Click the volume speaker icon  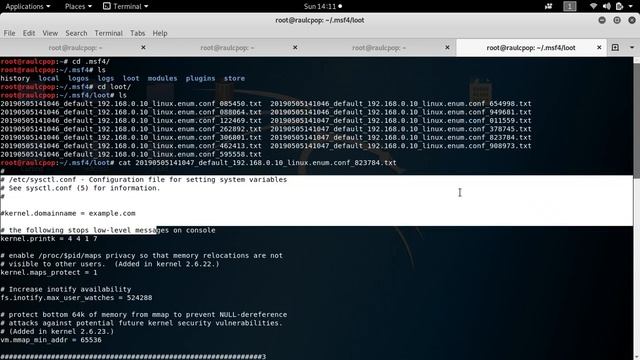coord(607,6)
